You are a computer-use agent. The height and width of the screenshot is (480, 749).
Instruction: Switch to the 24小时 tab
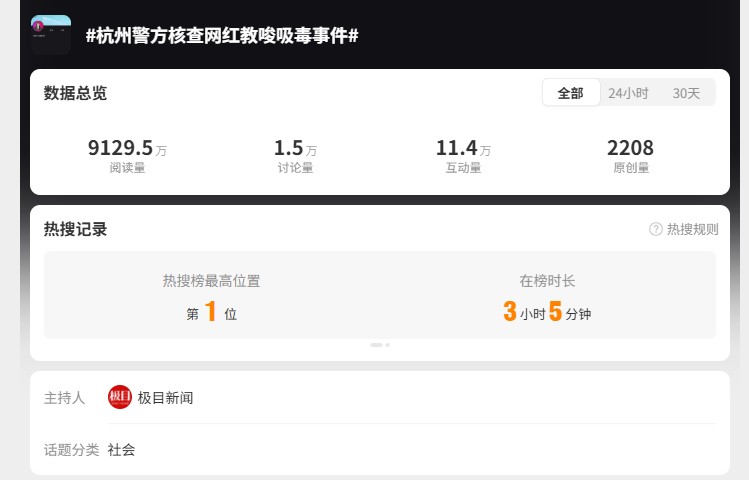(628, 93)
